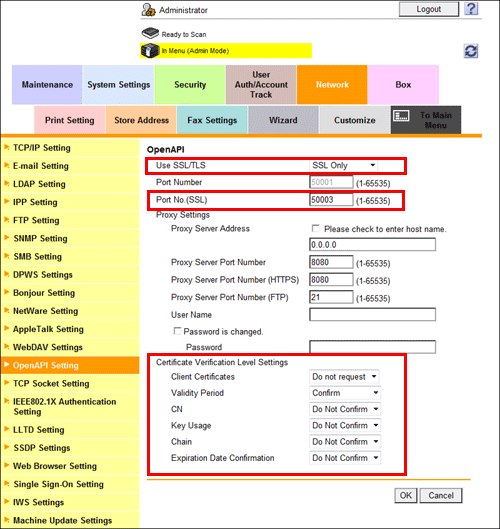Click the Admin Mode printer status icon

150,51
